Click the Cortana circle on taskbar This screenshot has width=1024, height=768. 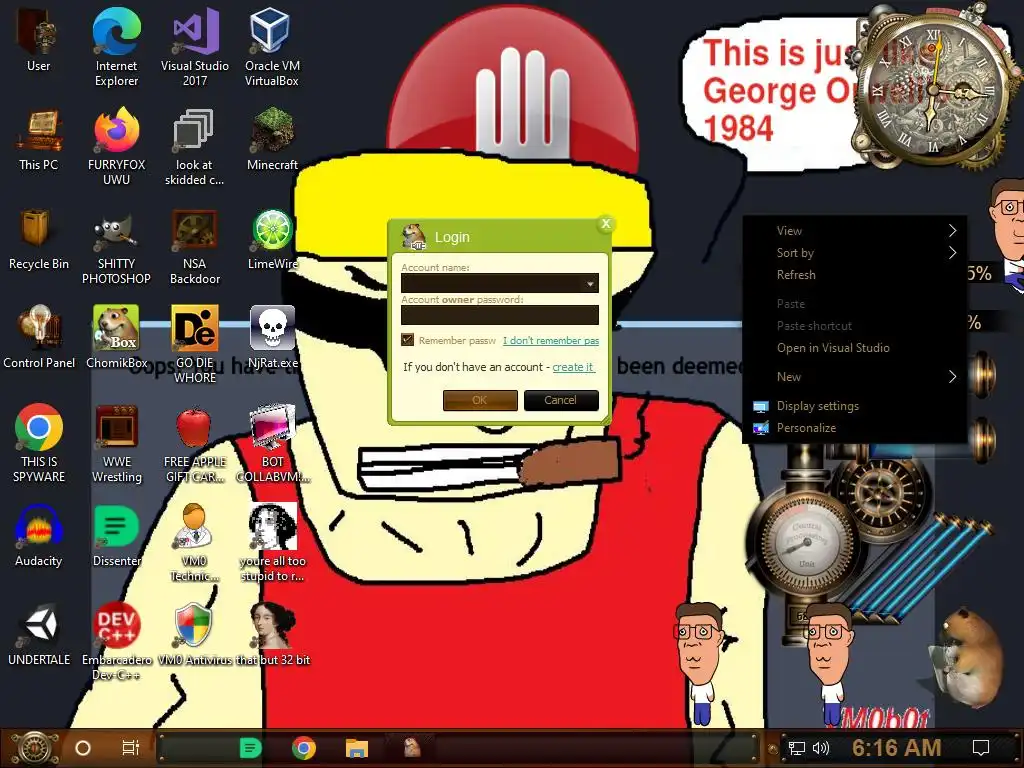point(83,748)
